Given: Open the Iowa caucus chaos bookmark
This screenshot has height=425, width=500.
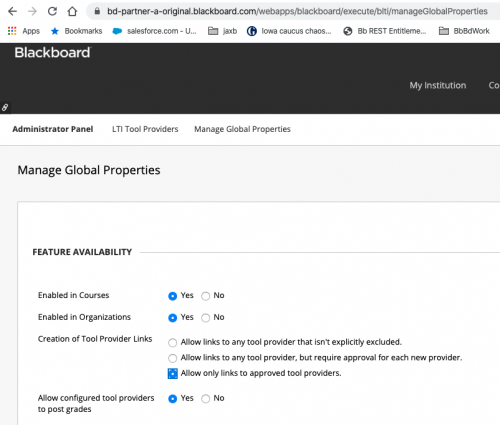Looking at the screenshot, I should [x=289, y=31].
